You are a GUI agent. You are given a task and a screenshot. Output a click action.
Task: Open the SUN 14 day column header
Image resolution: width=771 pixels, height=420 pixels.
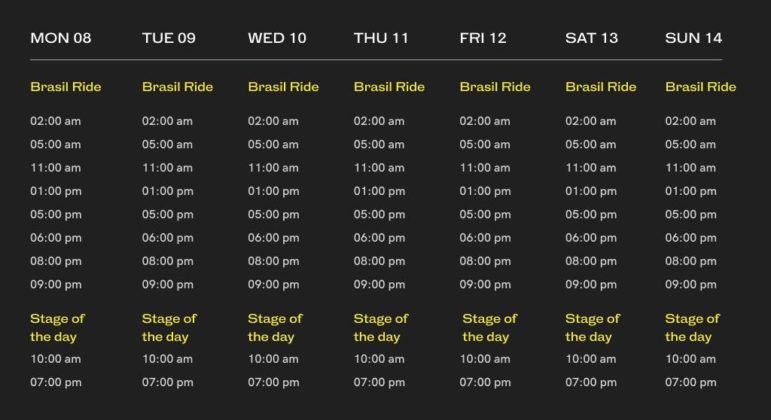coord(693,38)
